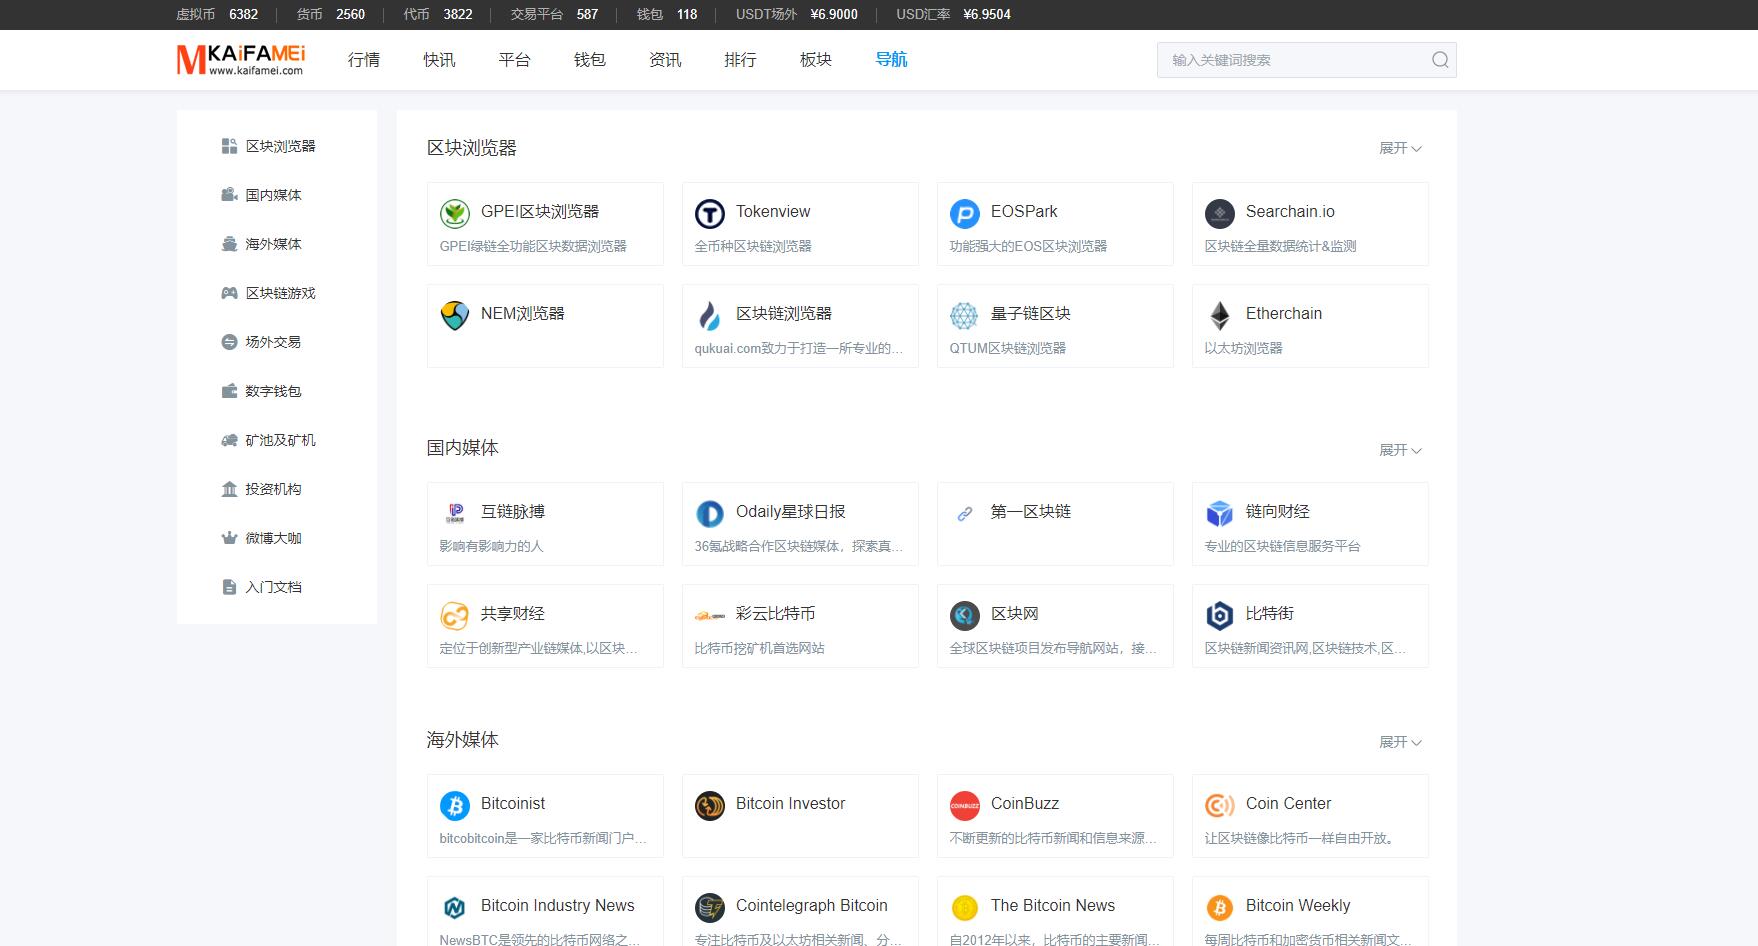Viewport: 1758px width, 946px height.
Task: Click the Etherchain Ethereum diamond icon
Action: click(1219, 316)
